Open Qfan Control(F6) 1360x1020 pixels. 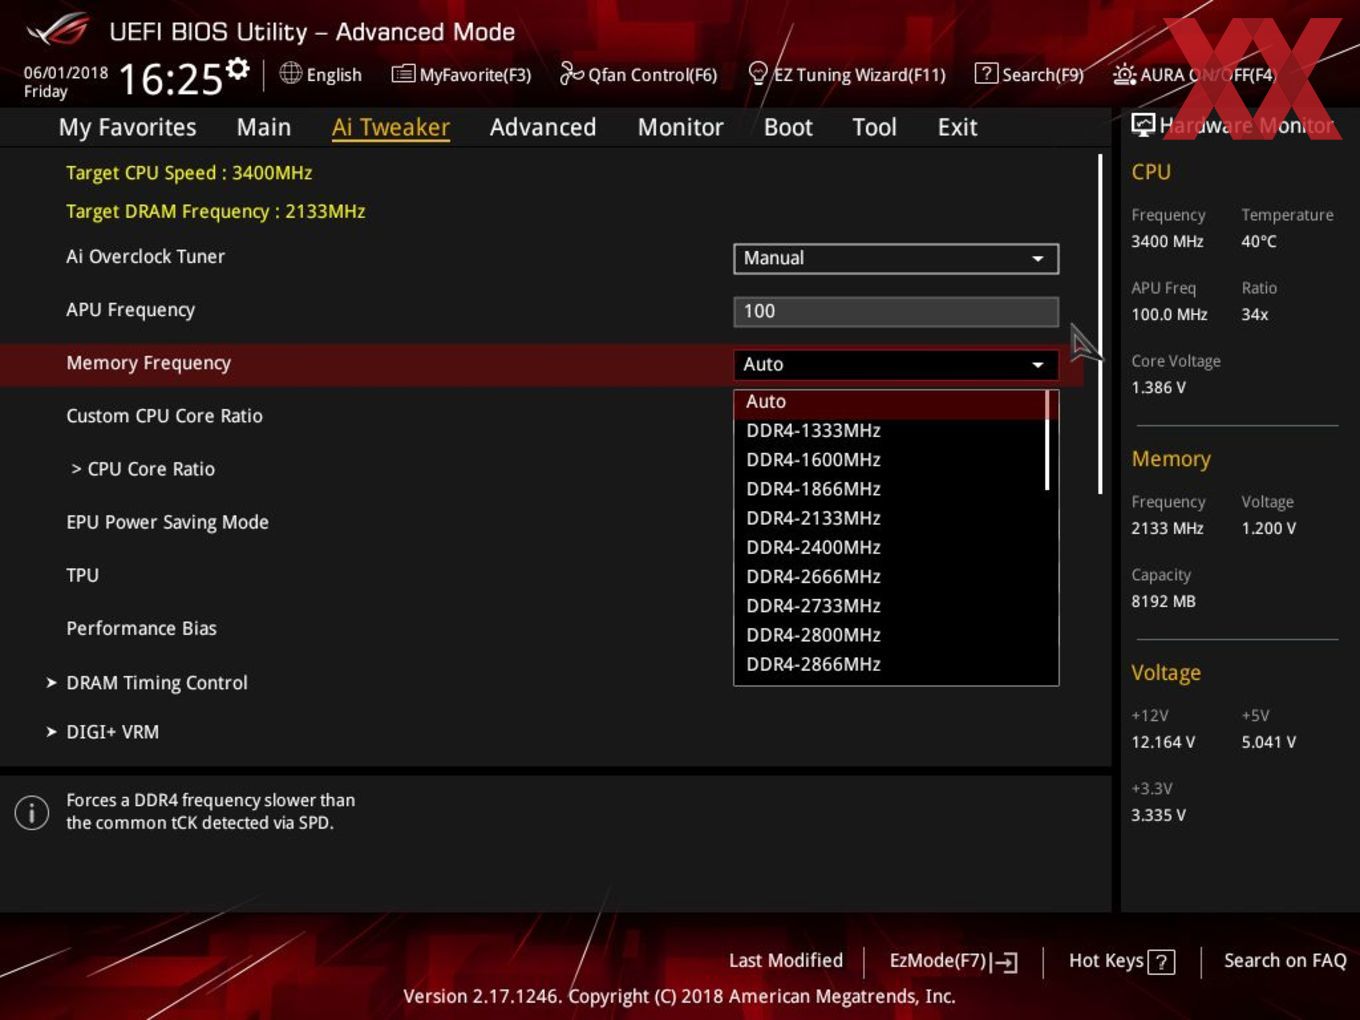[x=638, y=74]
